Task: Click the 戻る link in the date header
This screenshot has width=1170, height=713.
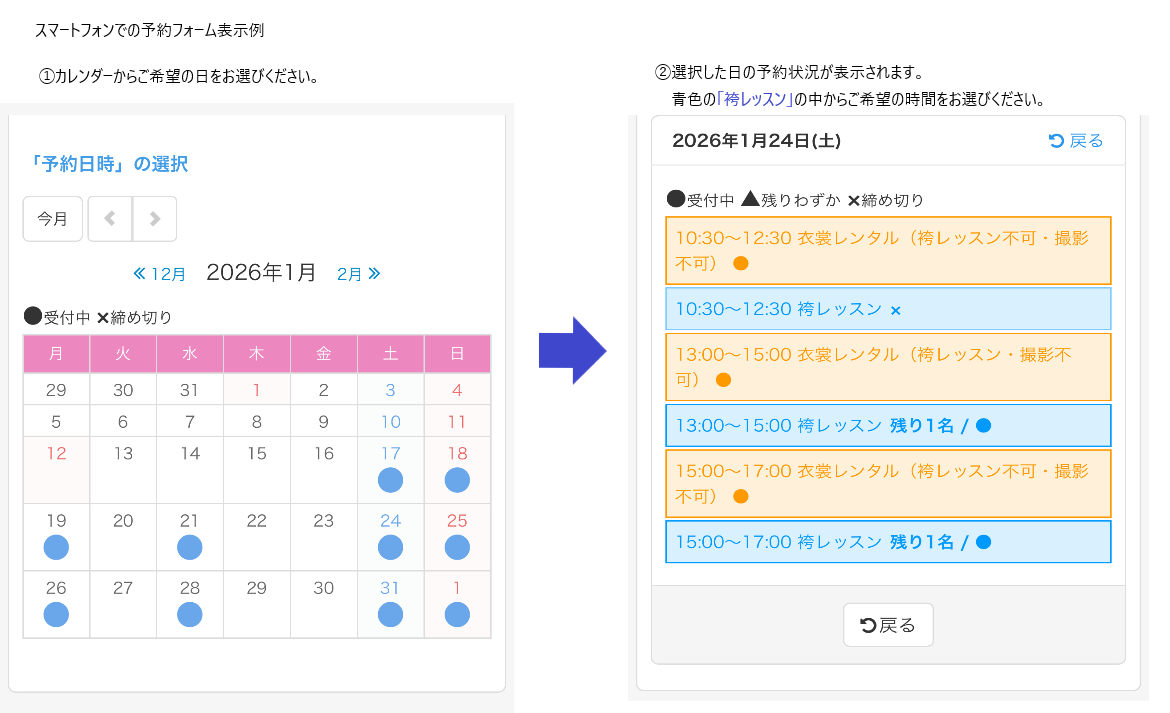Action: pyautogui.click(x=1076, y=141)
